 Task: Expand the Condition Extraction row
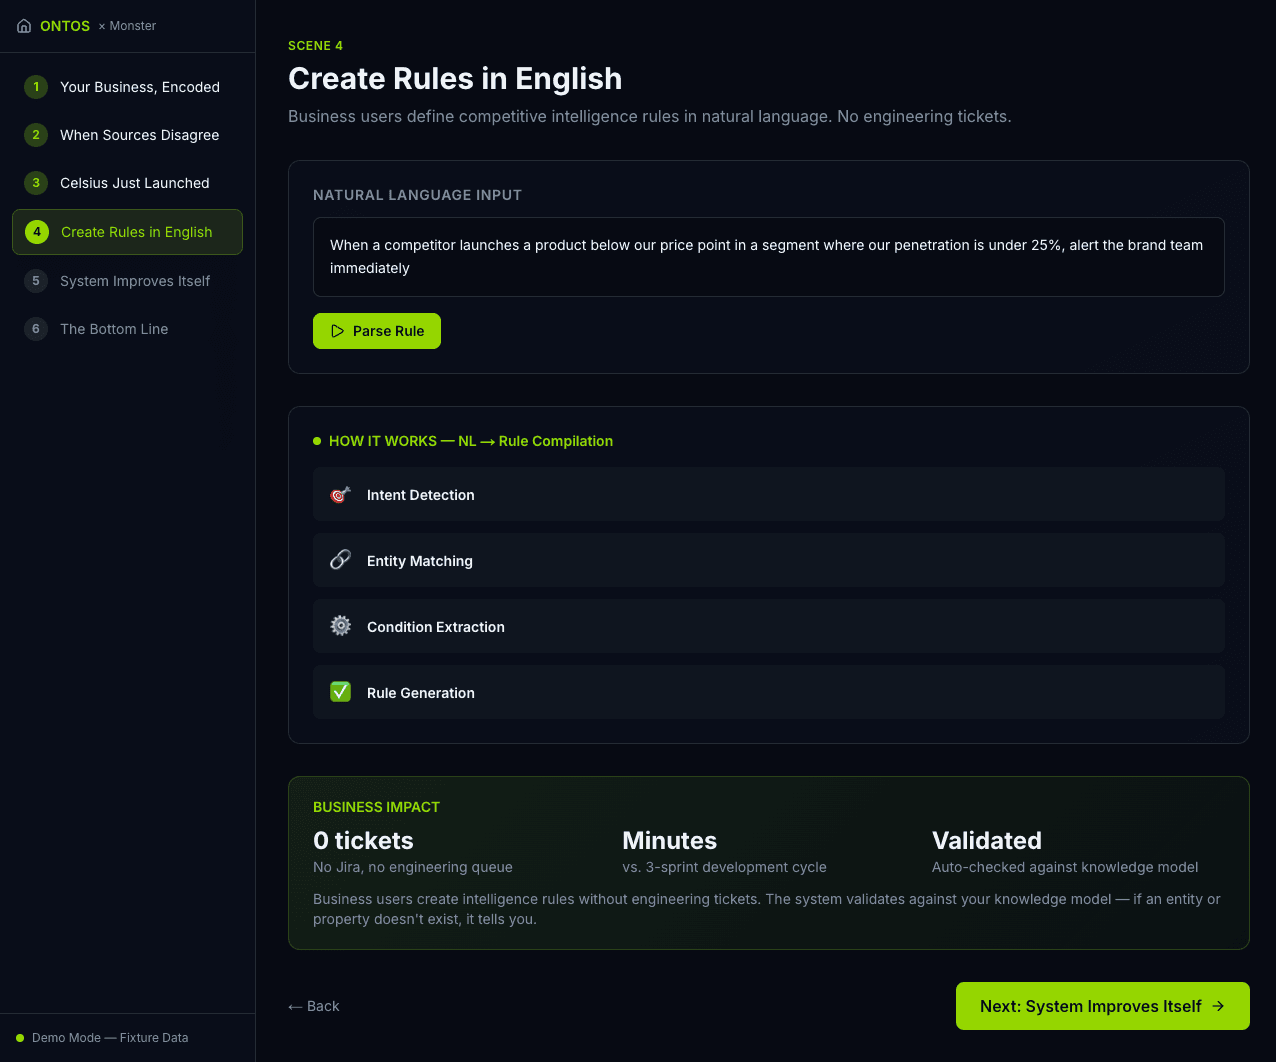768,626
